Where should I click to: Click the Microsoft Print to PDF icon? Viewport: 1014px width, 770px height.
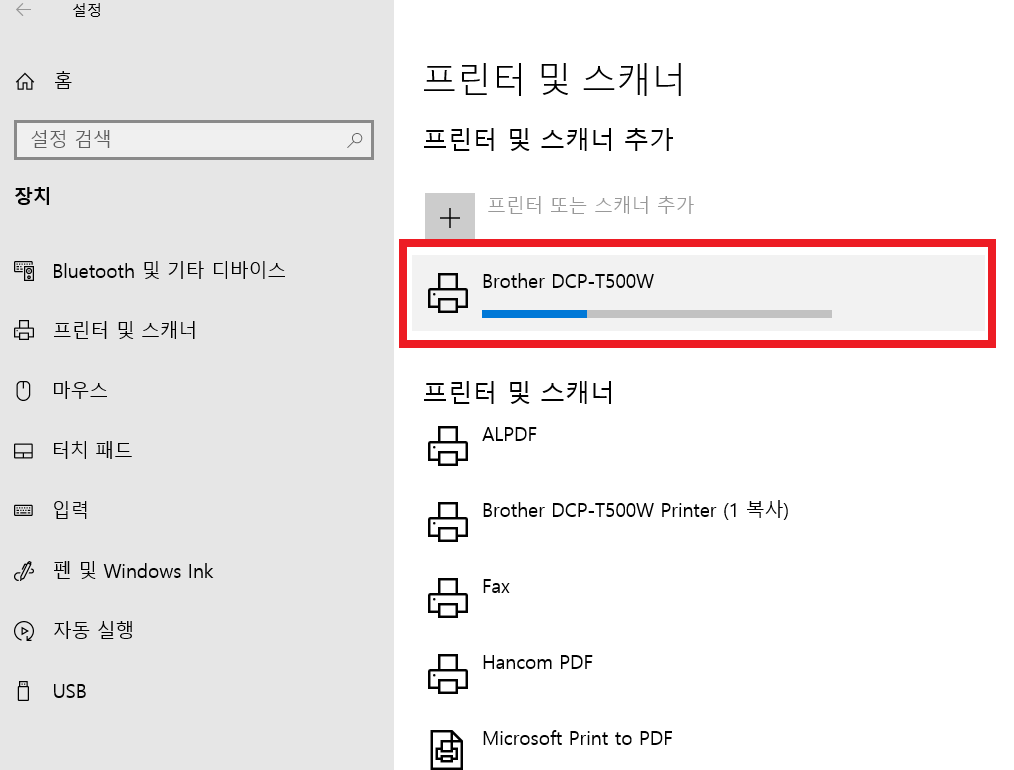(x=447, y=749)
